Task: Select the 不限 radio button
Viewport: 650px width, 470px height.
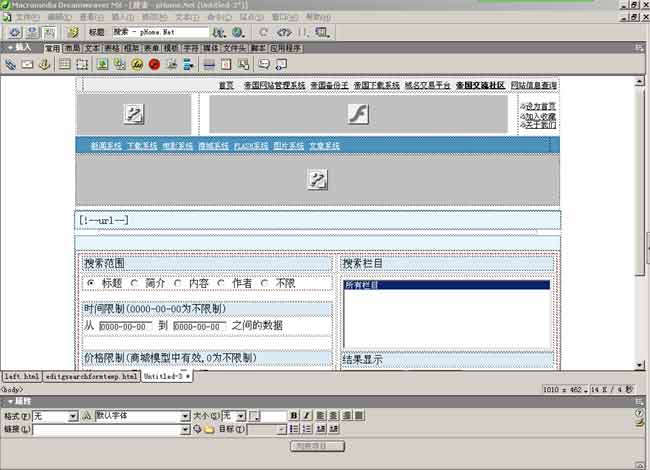Action: coord(265,283)
